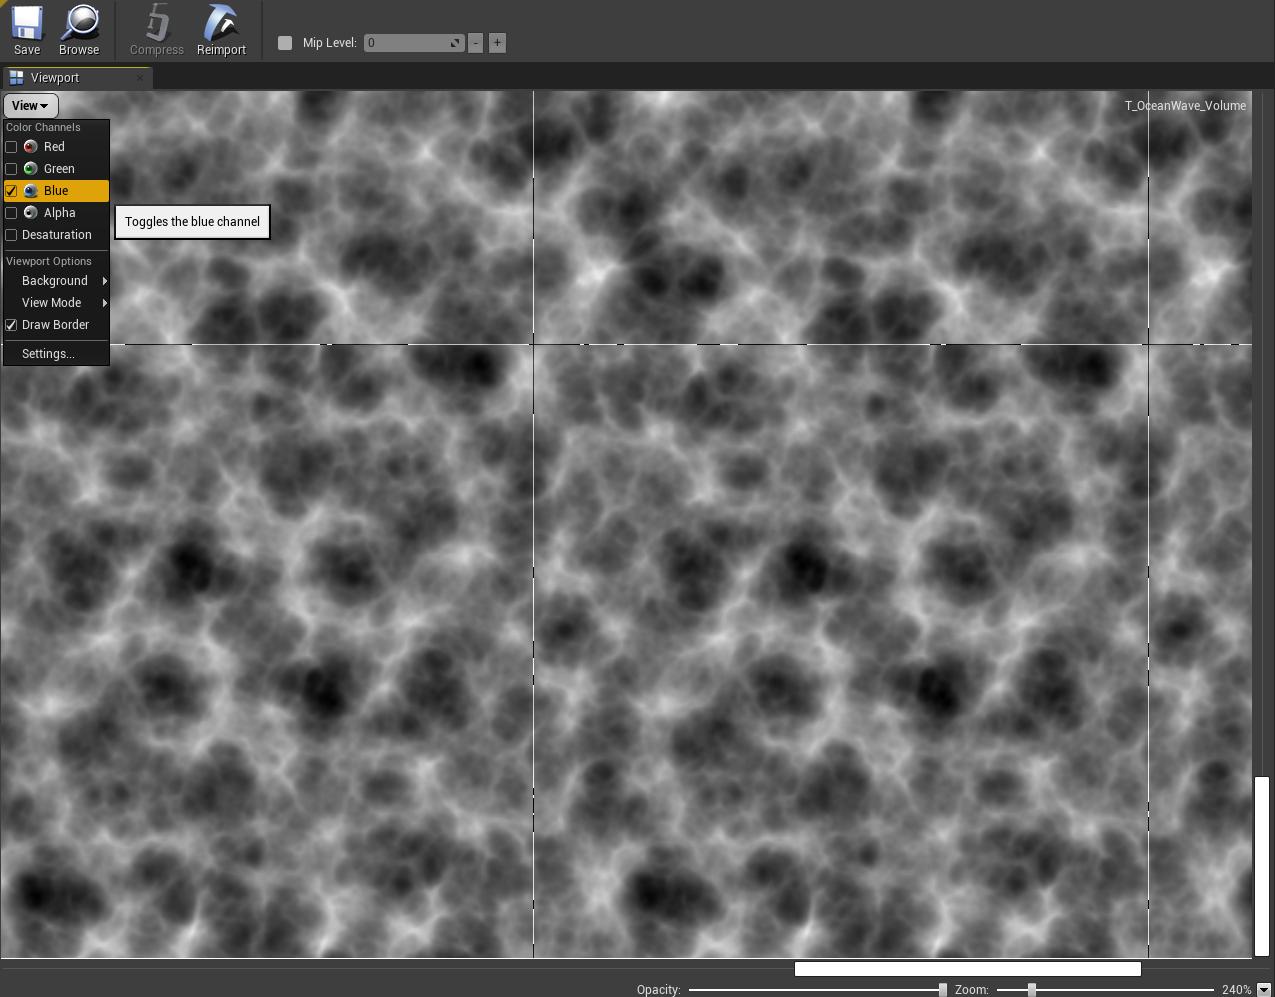
Task: Toggle the Mip Level checkbox
Action: pos(285,43)
